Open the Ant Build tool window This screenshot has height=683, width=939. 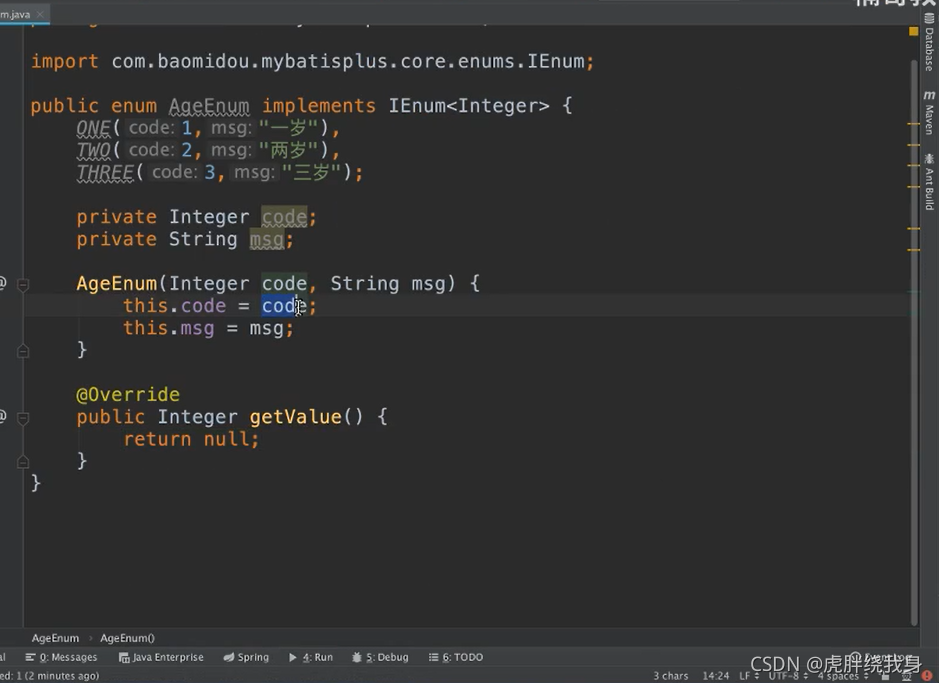point(929,182)
